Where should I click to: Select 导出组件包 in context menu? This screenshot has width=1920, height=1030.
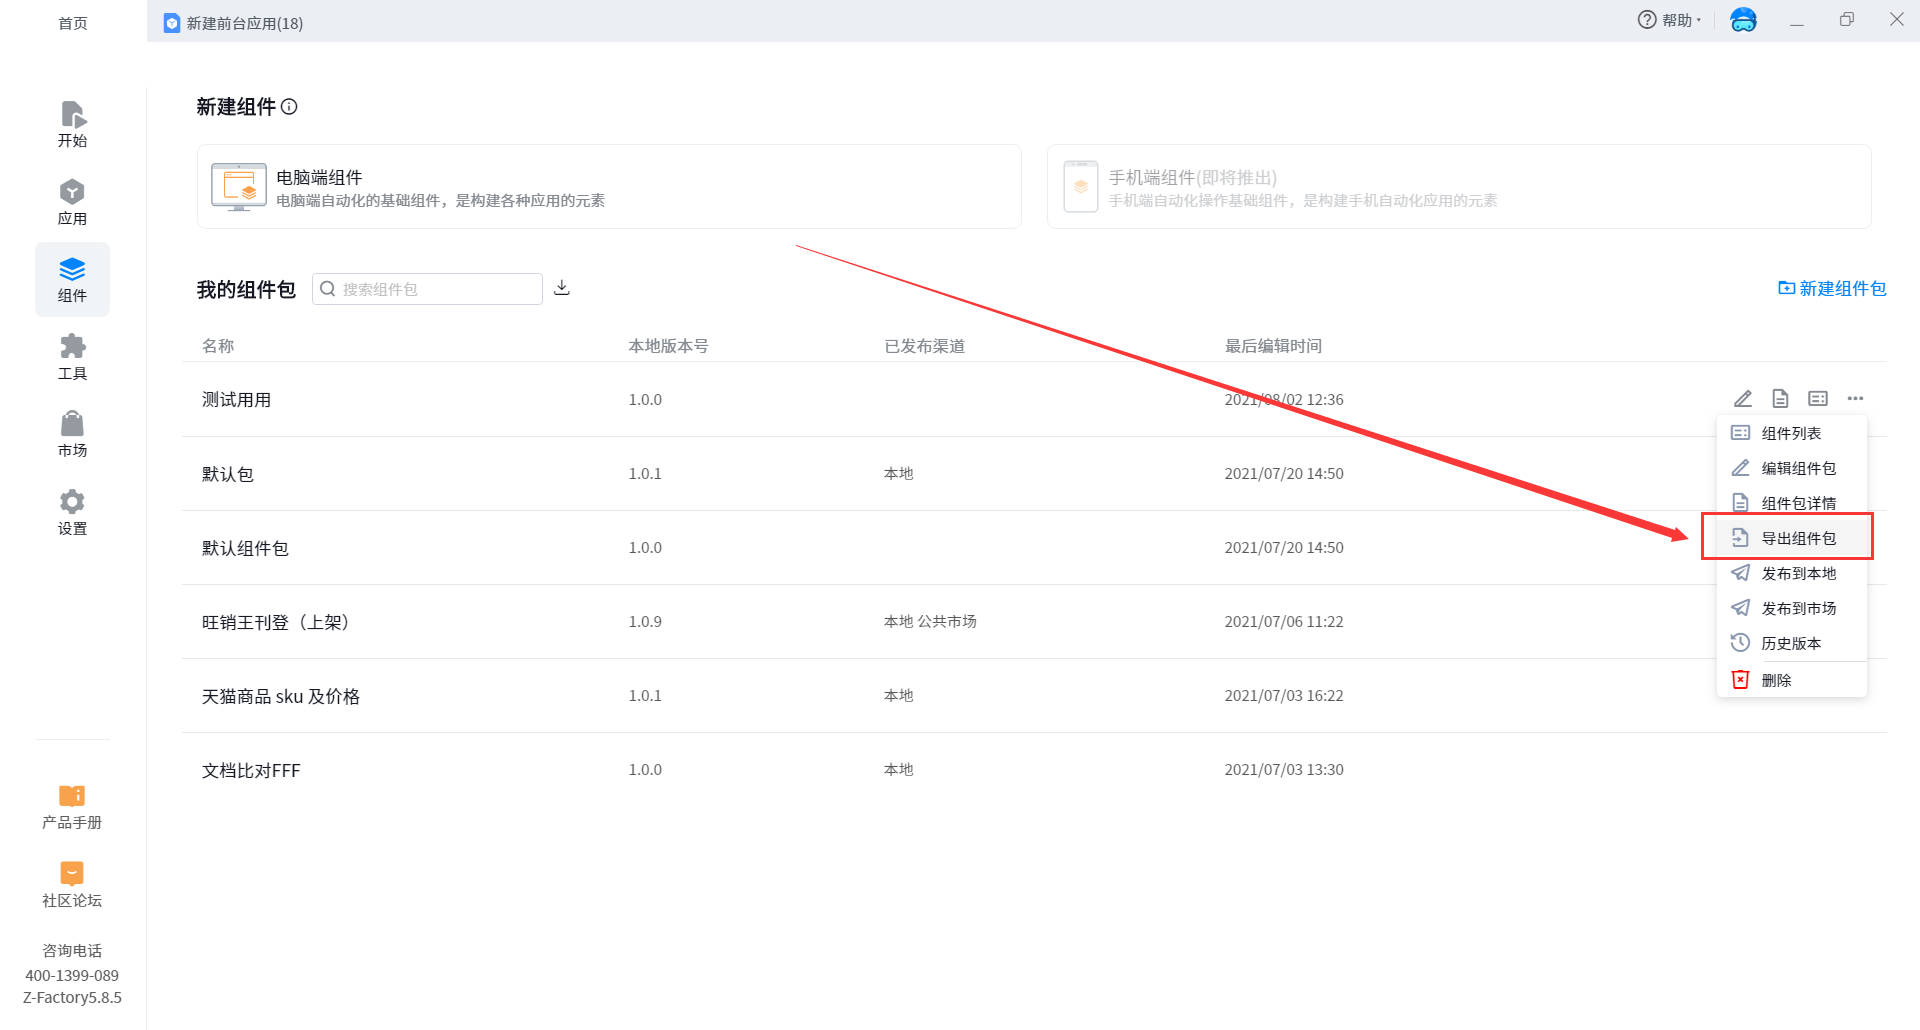click(1798, 538)
